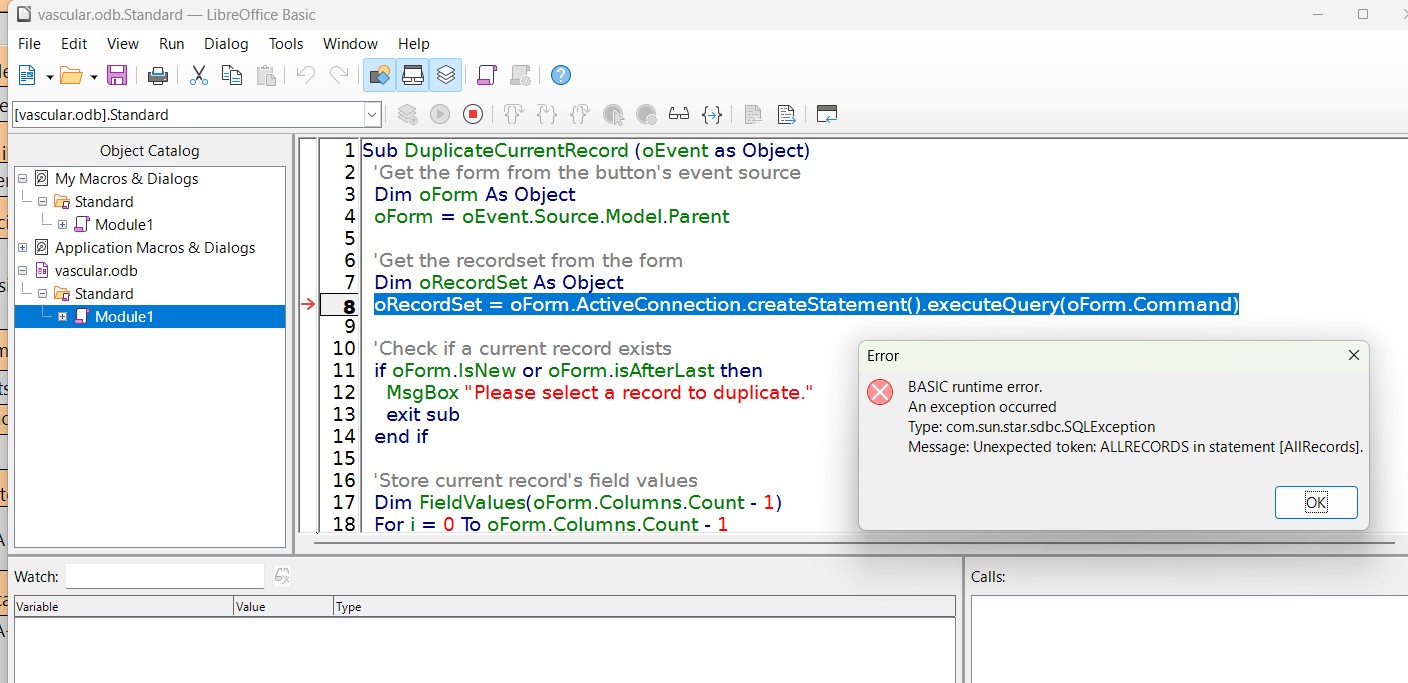Viewport: 1408px width, 683px height.
Task: Click OK in the Error dialog
Action: click(1315, 503)
